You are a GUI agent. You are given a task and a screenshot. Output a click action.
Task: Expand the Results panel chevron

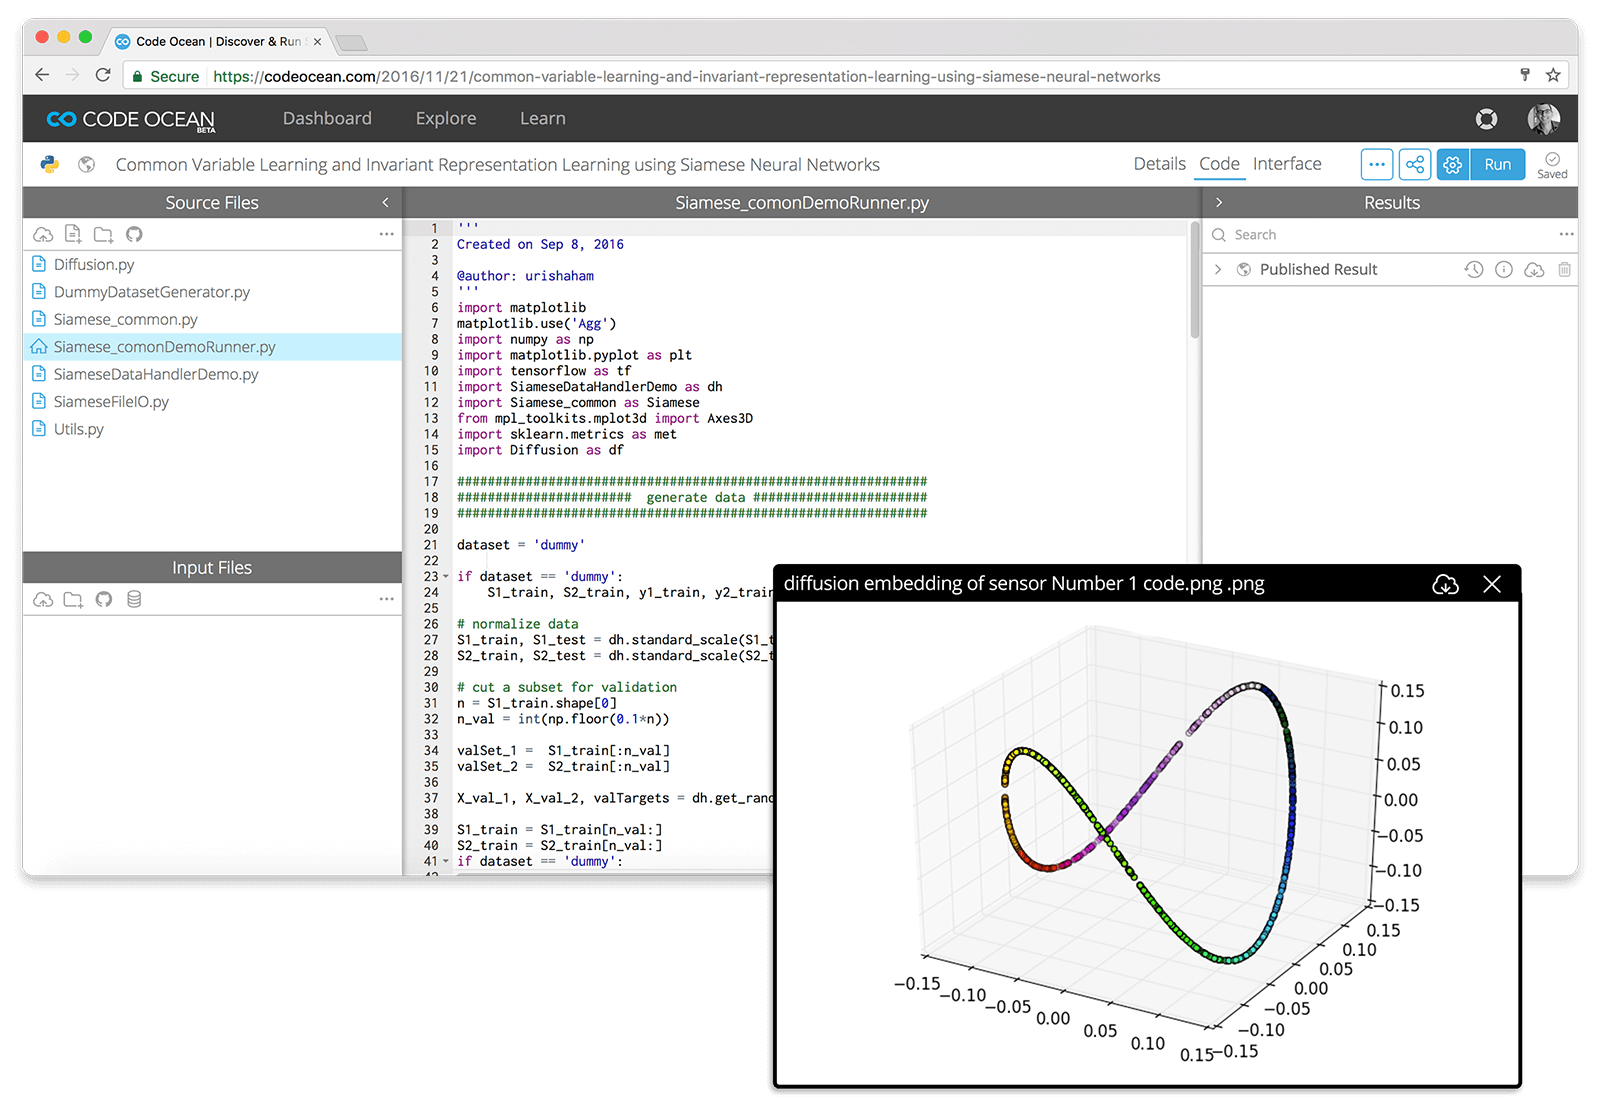pyautogui.click(x=1219, y=202)
